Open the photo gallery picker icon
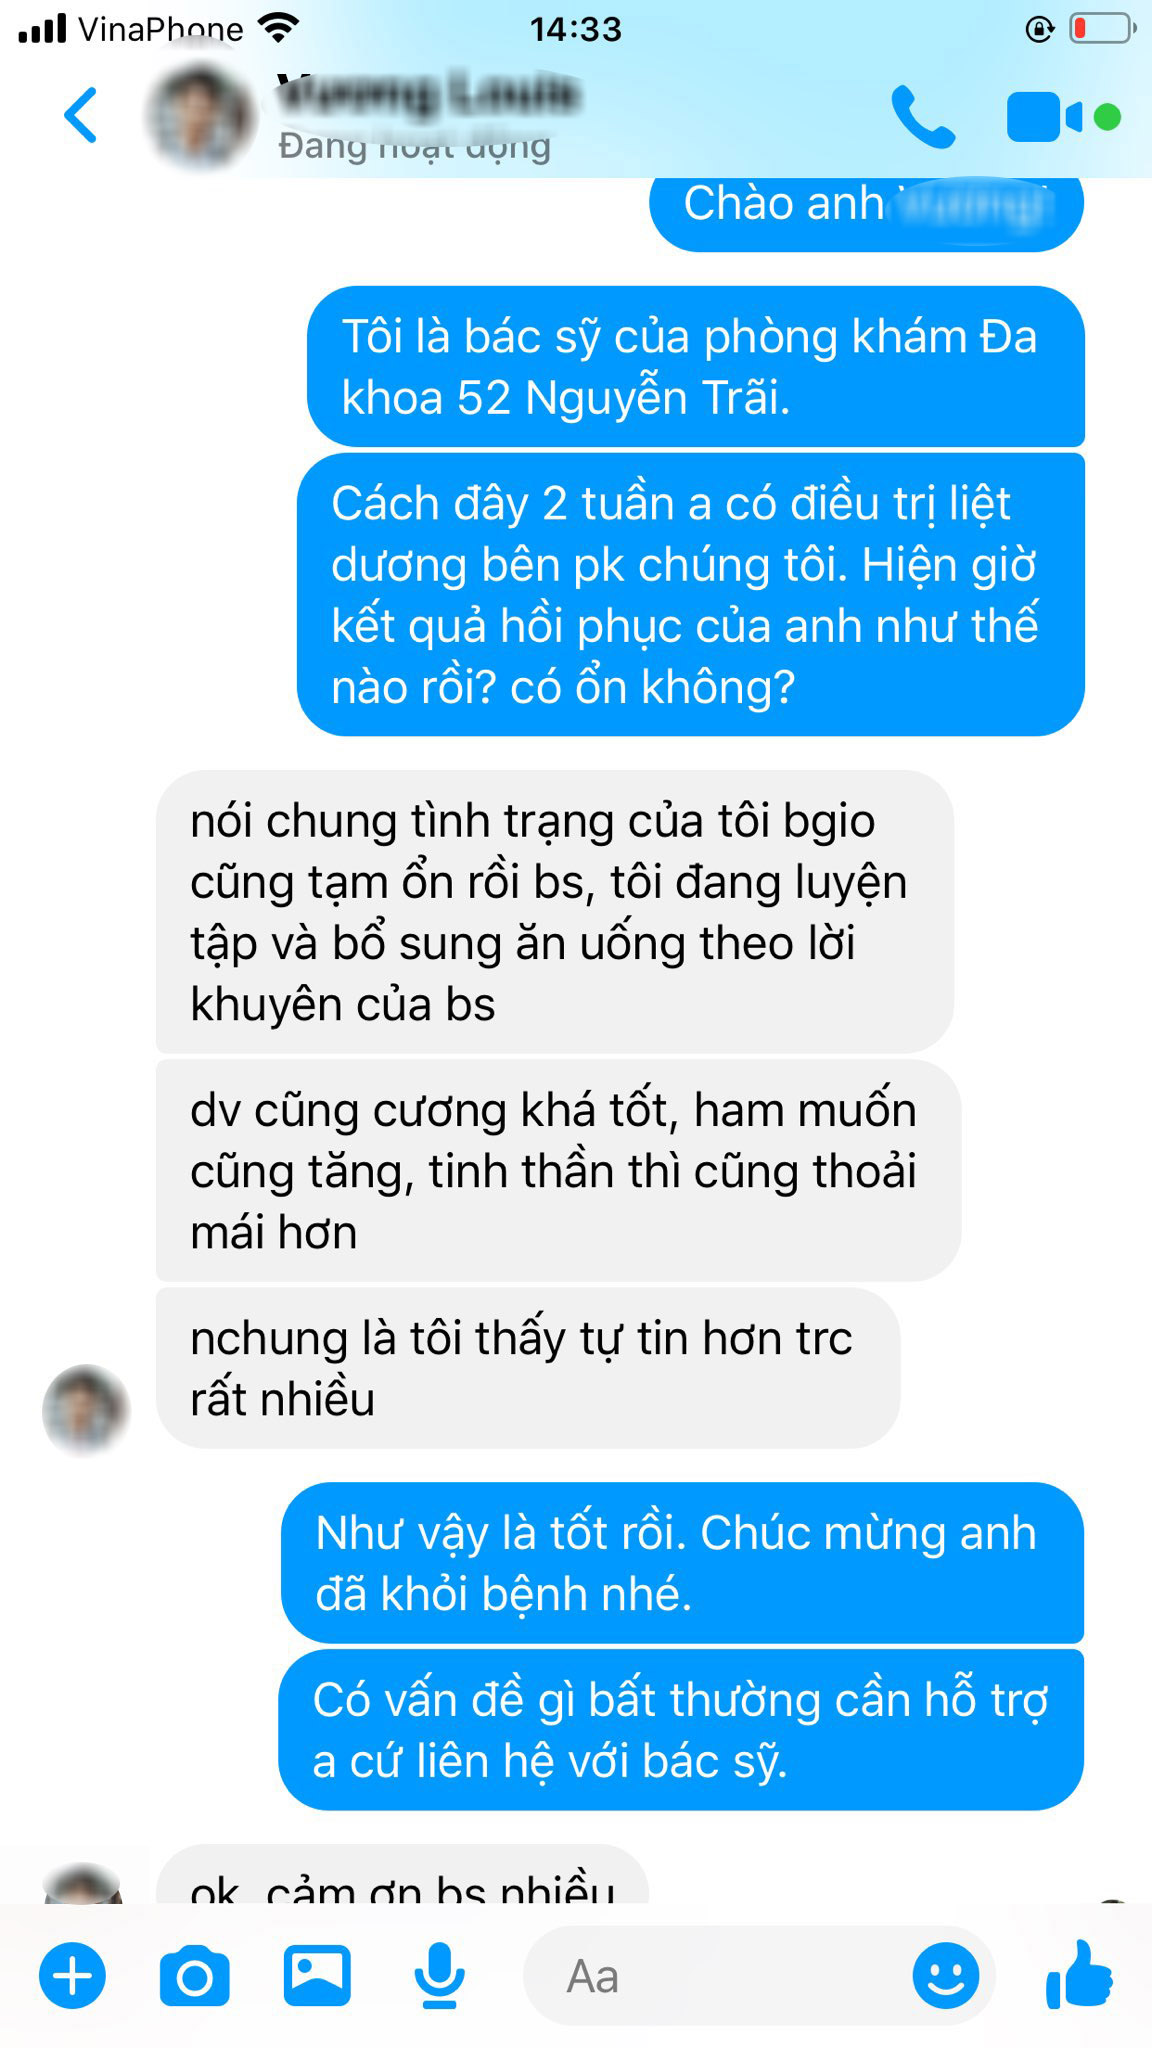1152x2048 pixels. 317,1976
